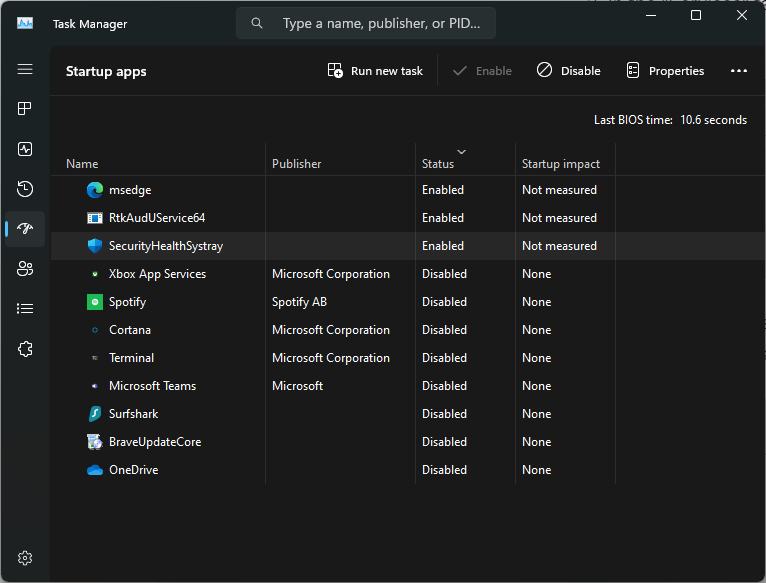Open Task Manager settings gear
766x583 pixels.
tap(25, 558)
